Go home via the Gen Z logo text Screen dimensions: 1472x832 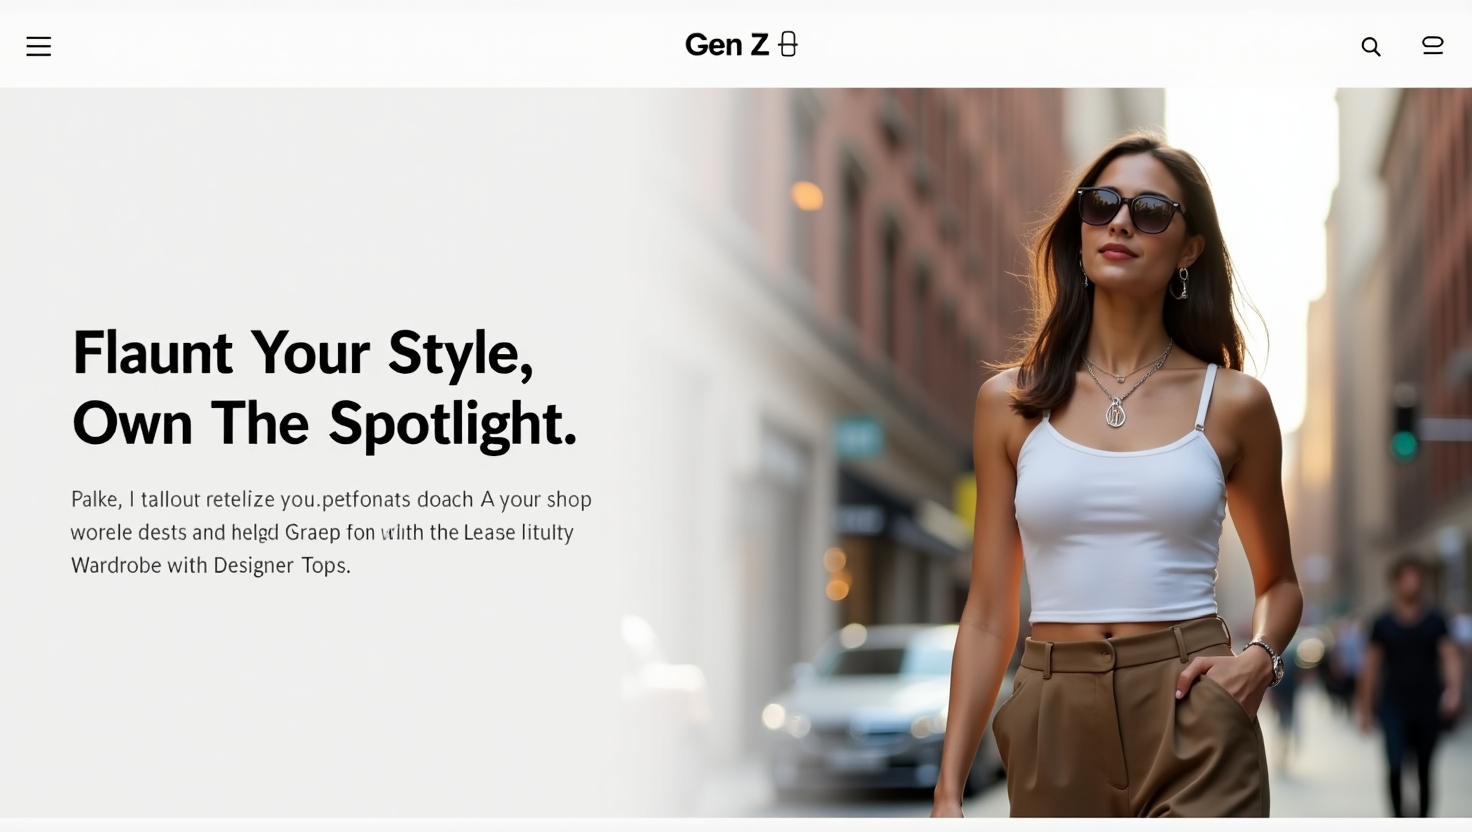(x=727, y=45)
